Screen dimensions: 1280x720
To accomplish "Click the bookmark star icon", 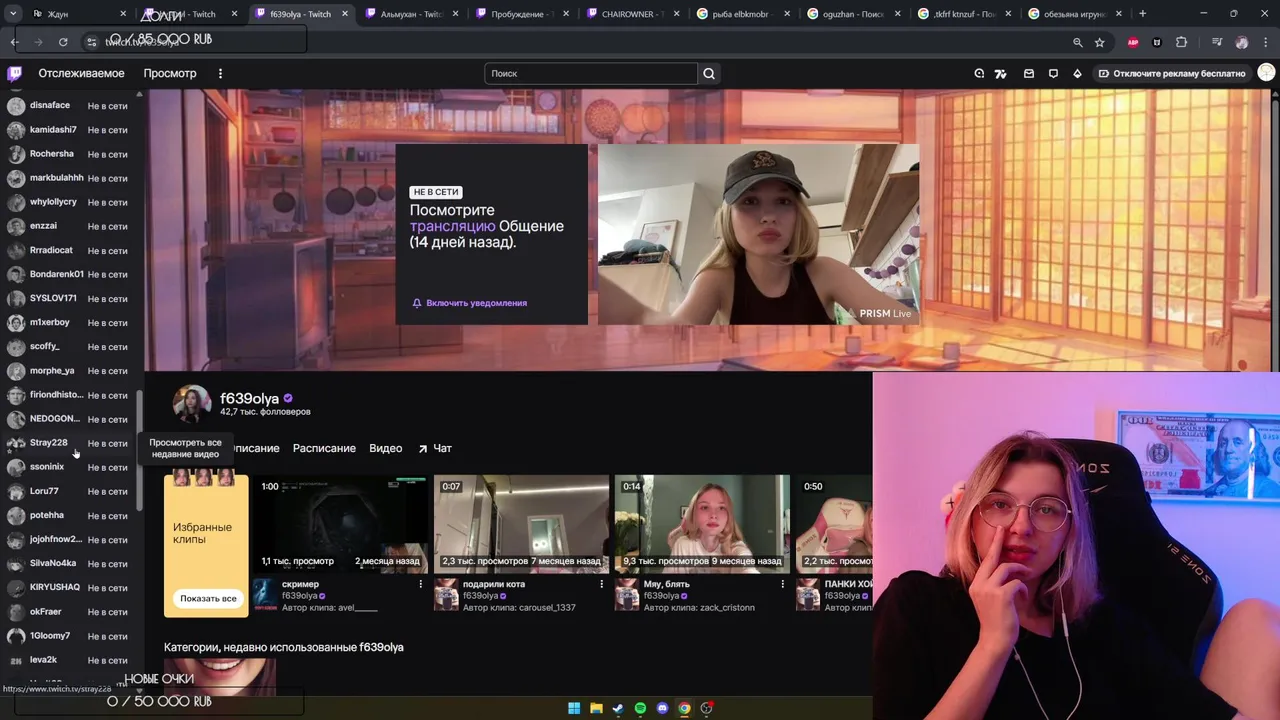I will point(1100,42).
